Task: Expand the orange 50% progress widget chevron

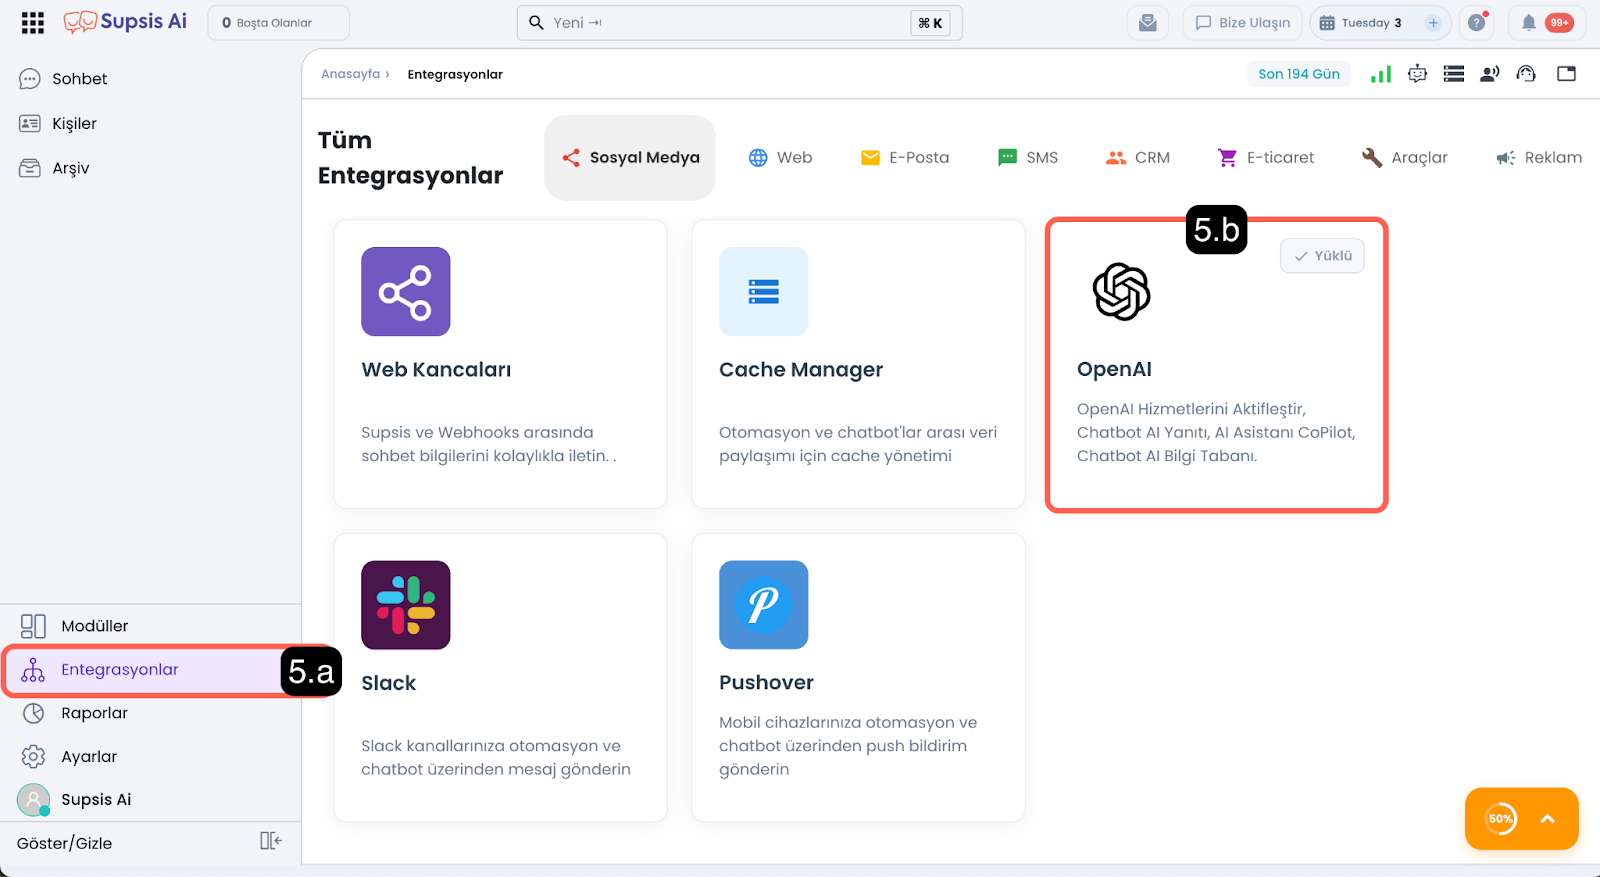Action: (1547, 819)
